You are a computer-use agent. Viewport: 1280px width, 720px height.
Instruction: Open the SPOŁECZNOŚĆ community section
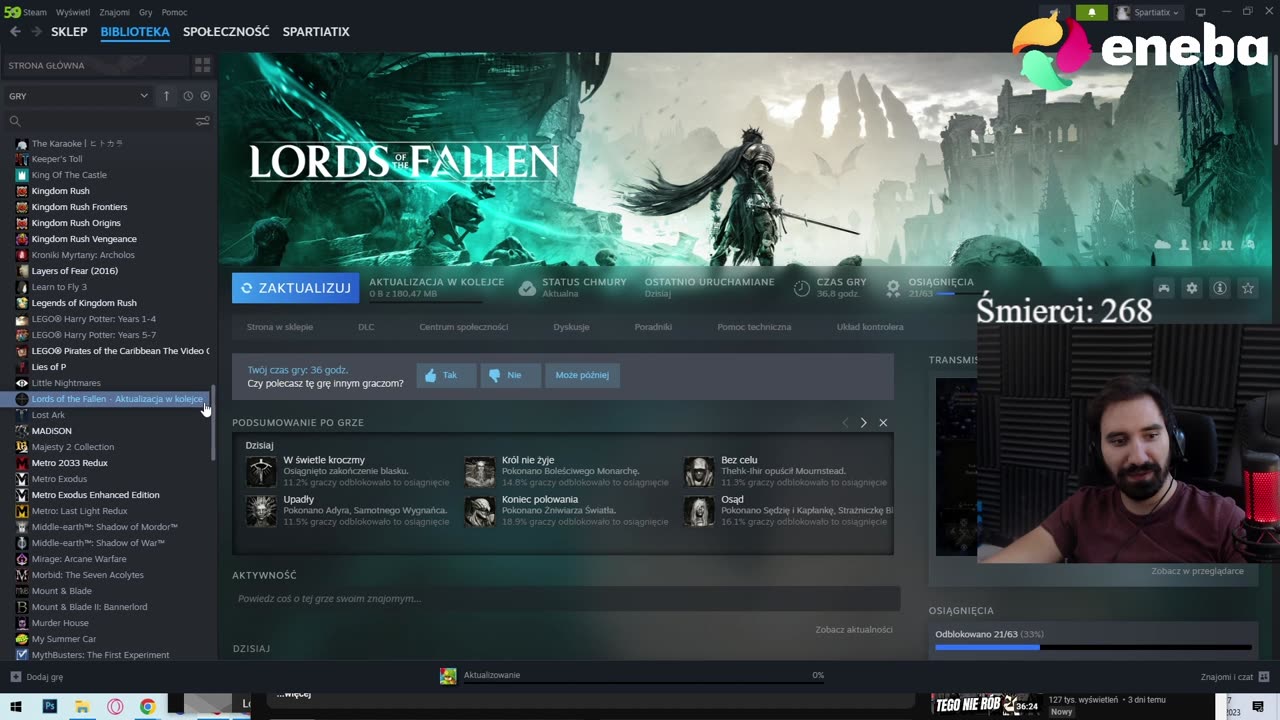[226, 32]
